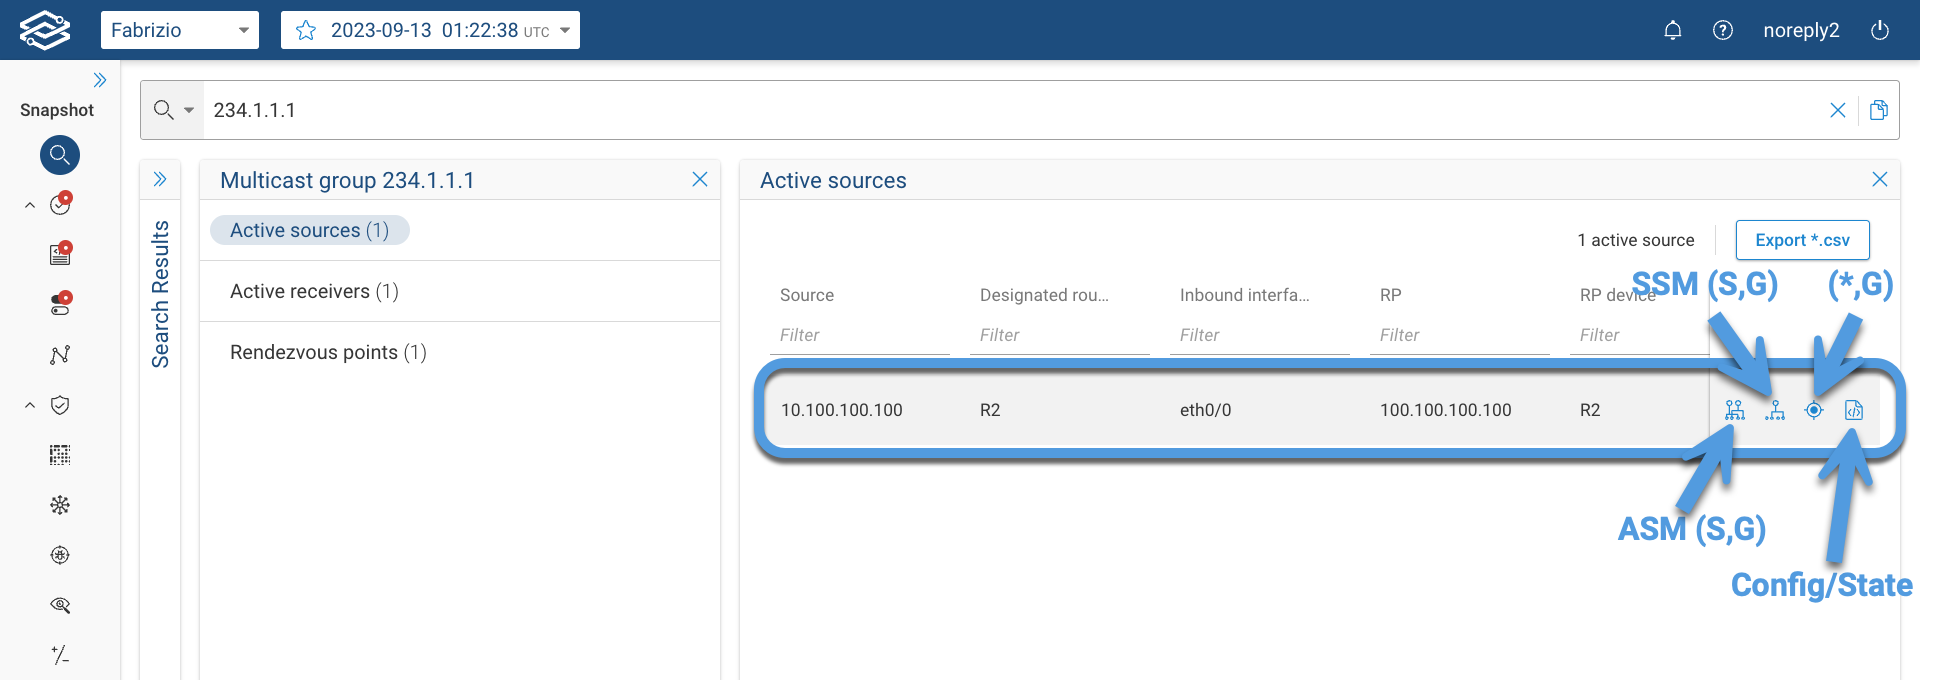Viewport: 1934px width, 680px height.
Task: Click the Inbound interface column header
Action: 1244,295
